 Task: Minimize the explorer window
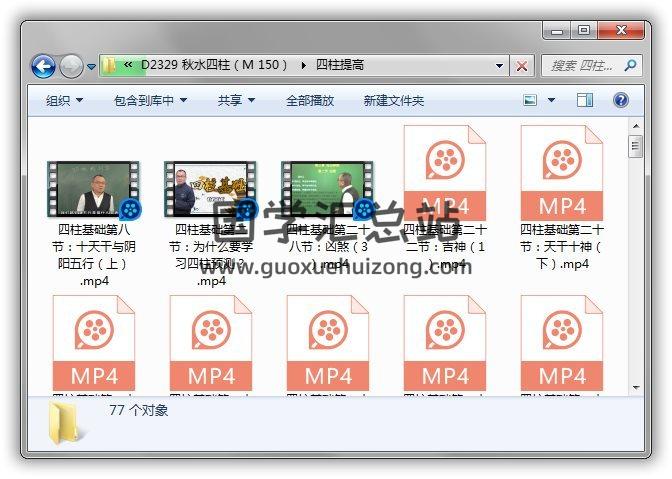pos(557,30)
